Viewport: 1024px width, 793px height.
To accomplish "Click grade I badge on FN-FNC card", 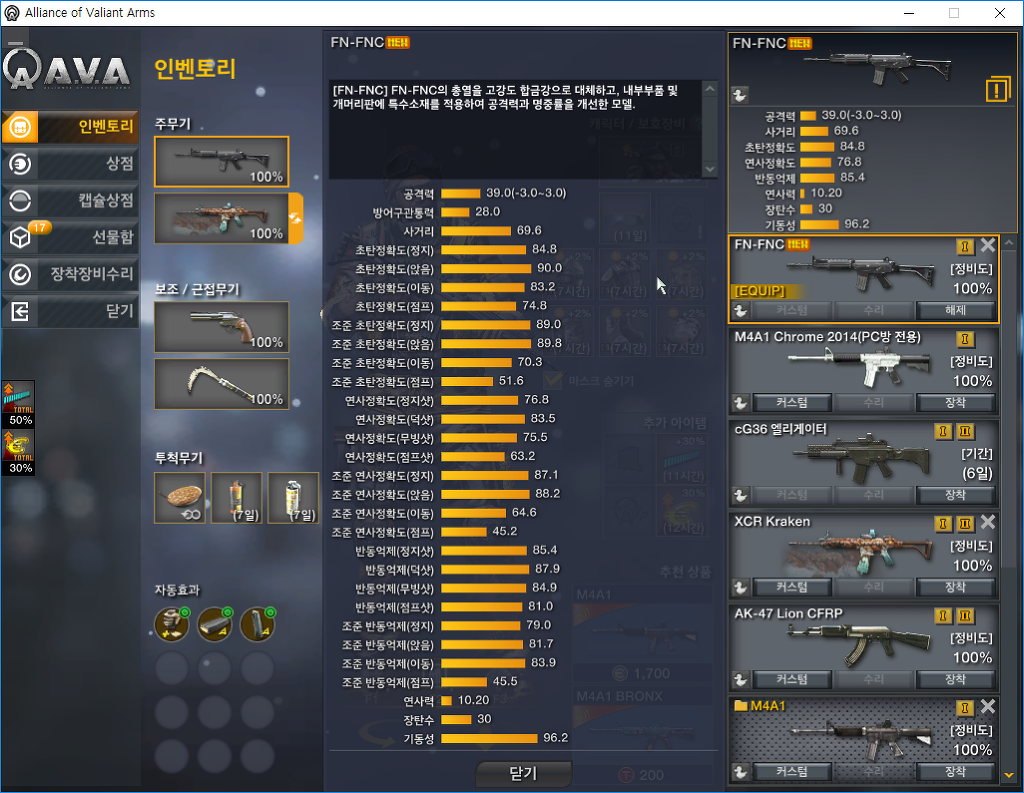I will (x=965, y=246).
